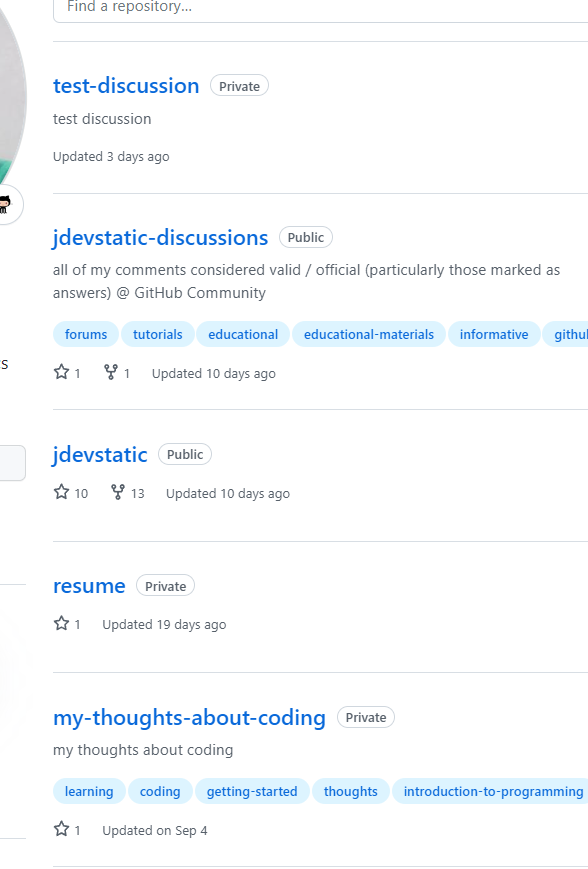Open the my-thoughts-about-coding repository

click(189, 717)
